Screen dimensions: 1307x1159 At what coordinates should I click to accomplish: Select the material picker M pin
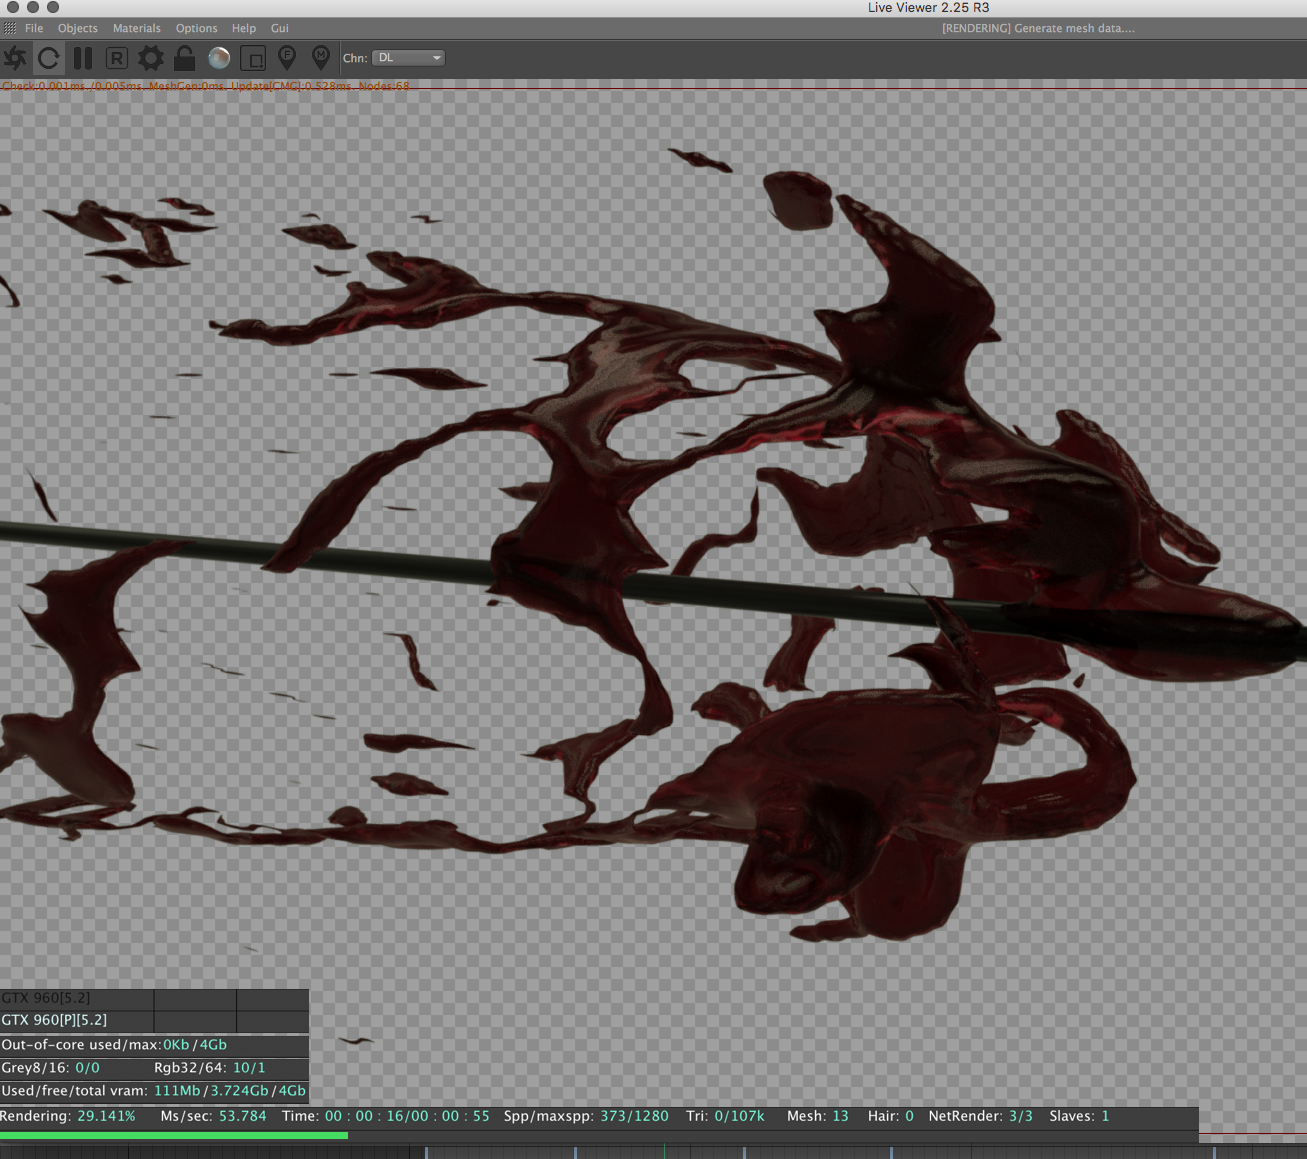click(x=320, y=58)
